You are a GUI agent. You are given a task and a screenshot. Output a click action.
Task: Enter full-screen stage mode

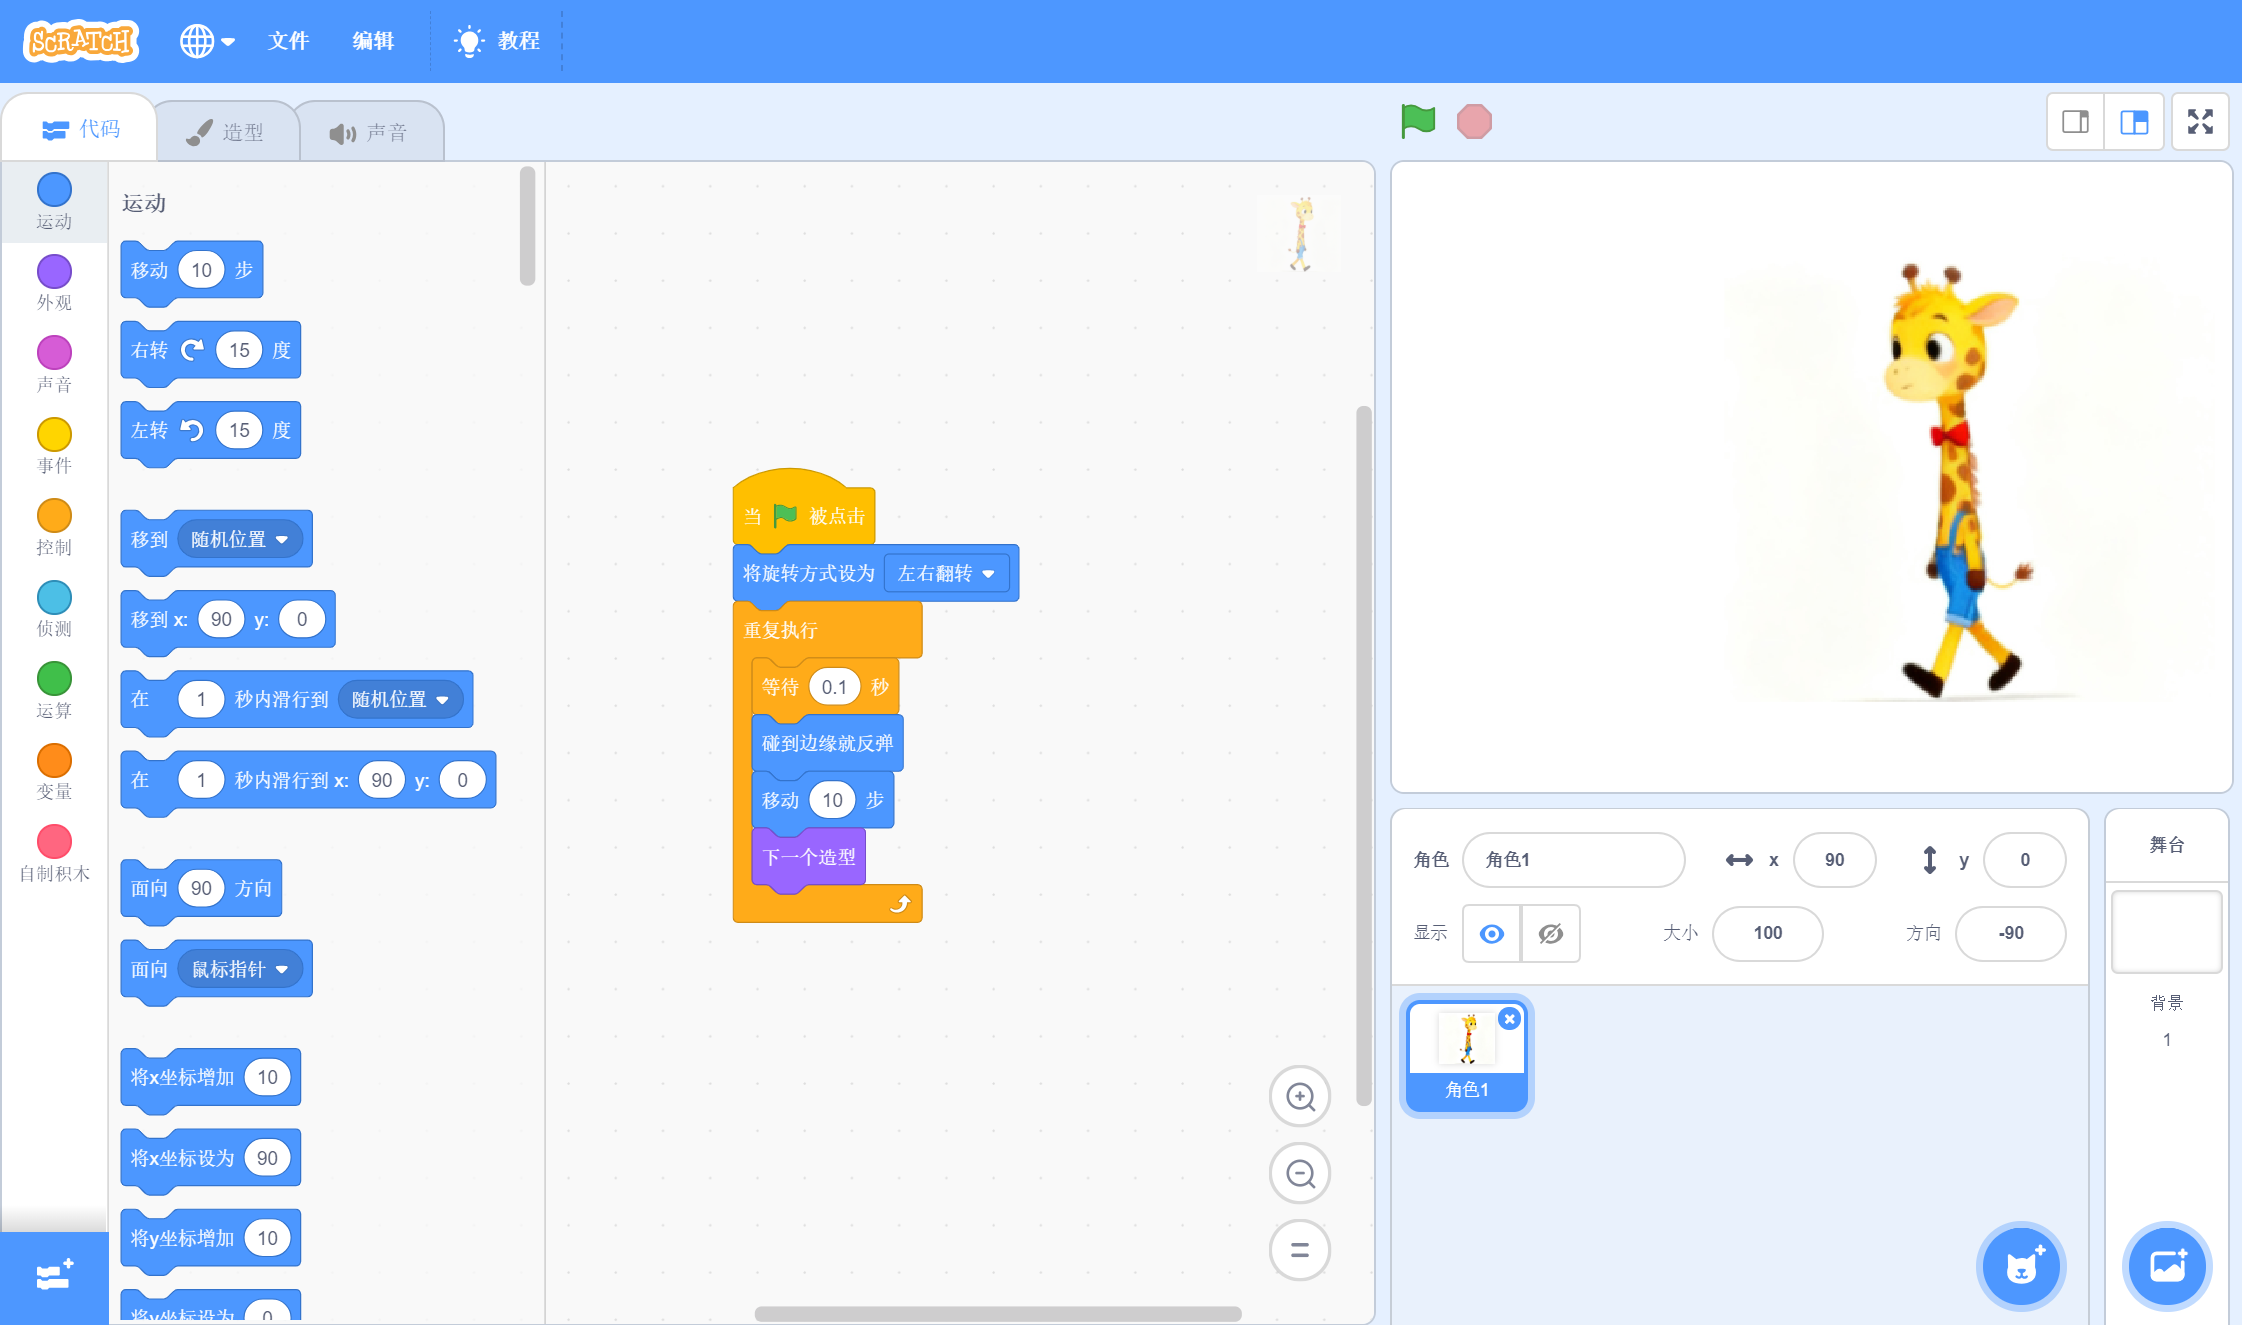pos(2200,122)
